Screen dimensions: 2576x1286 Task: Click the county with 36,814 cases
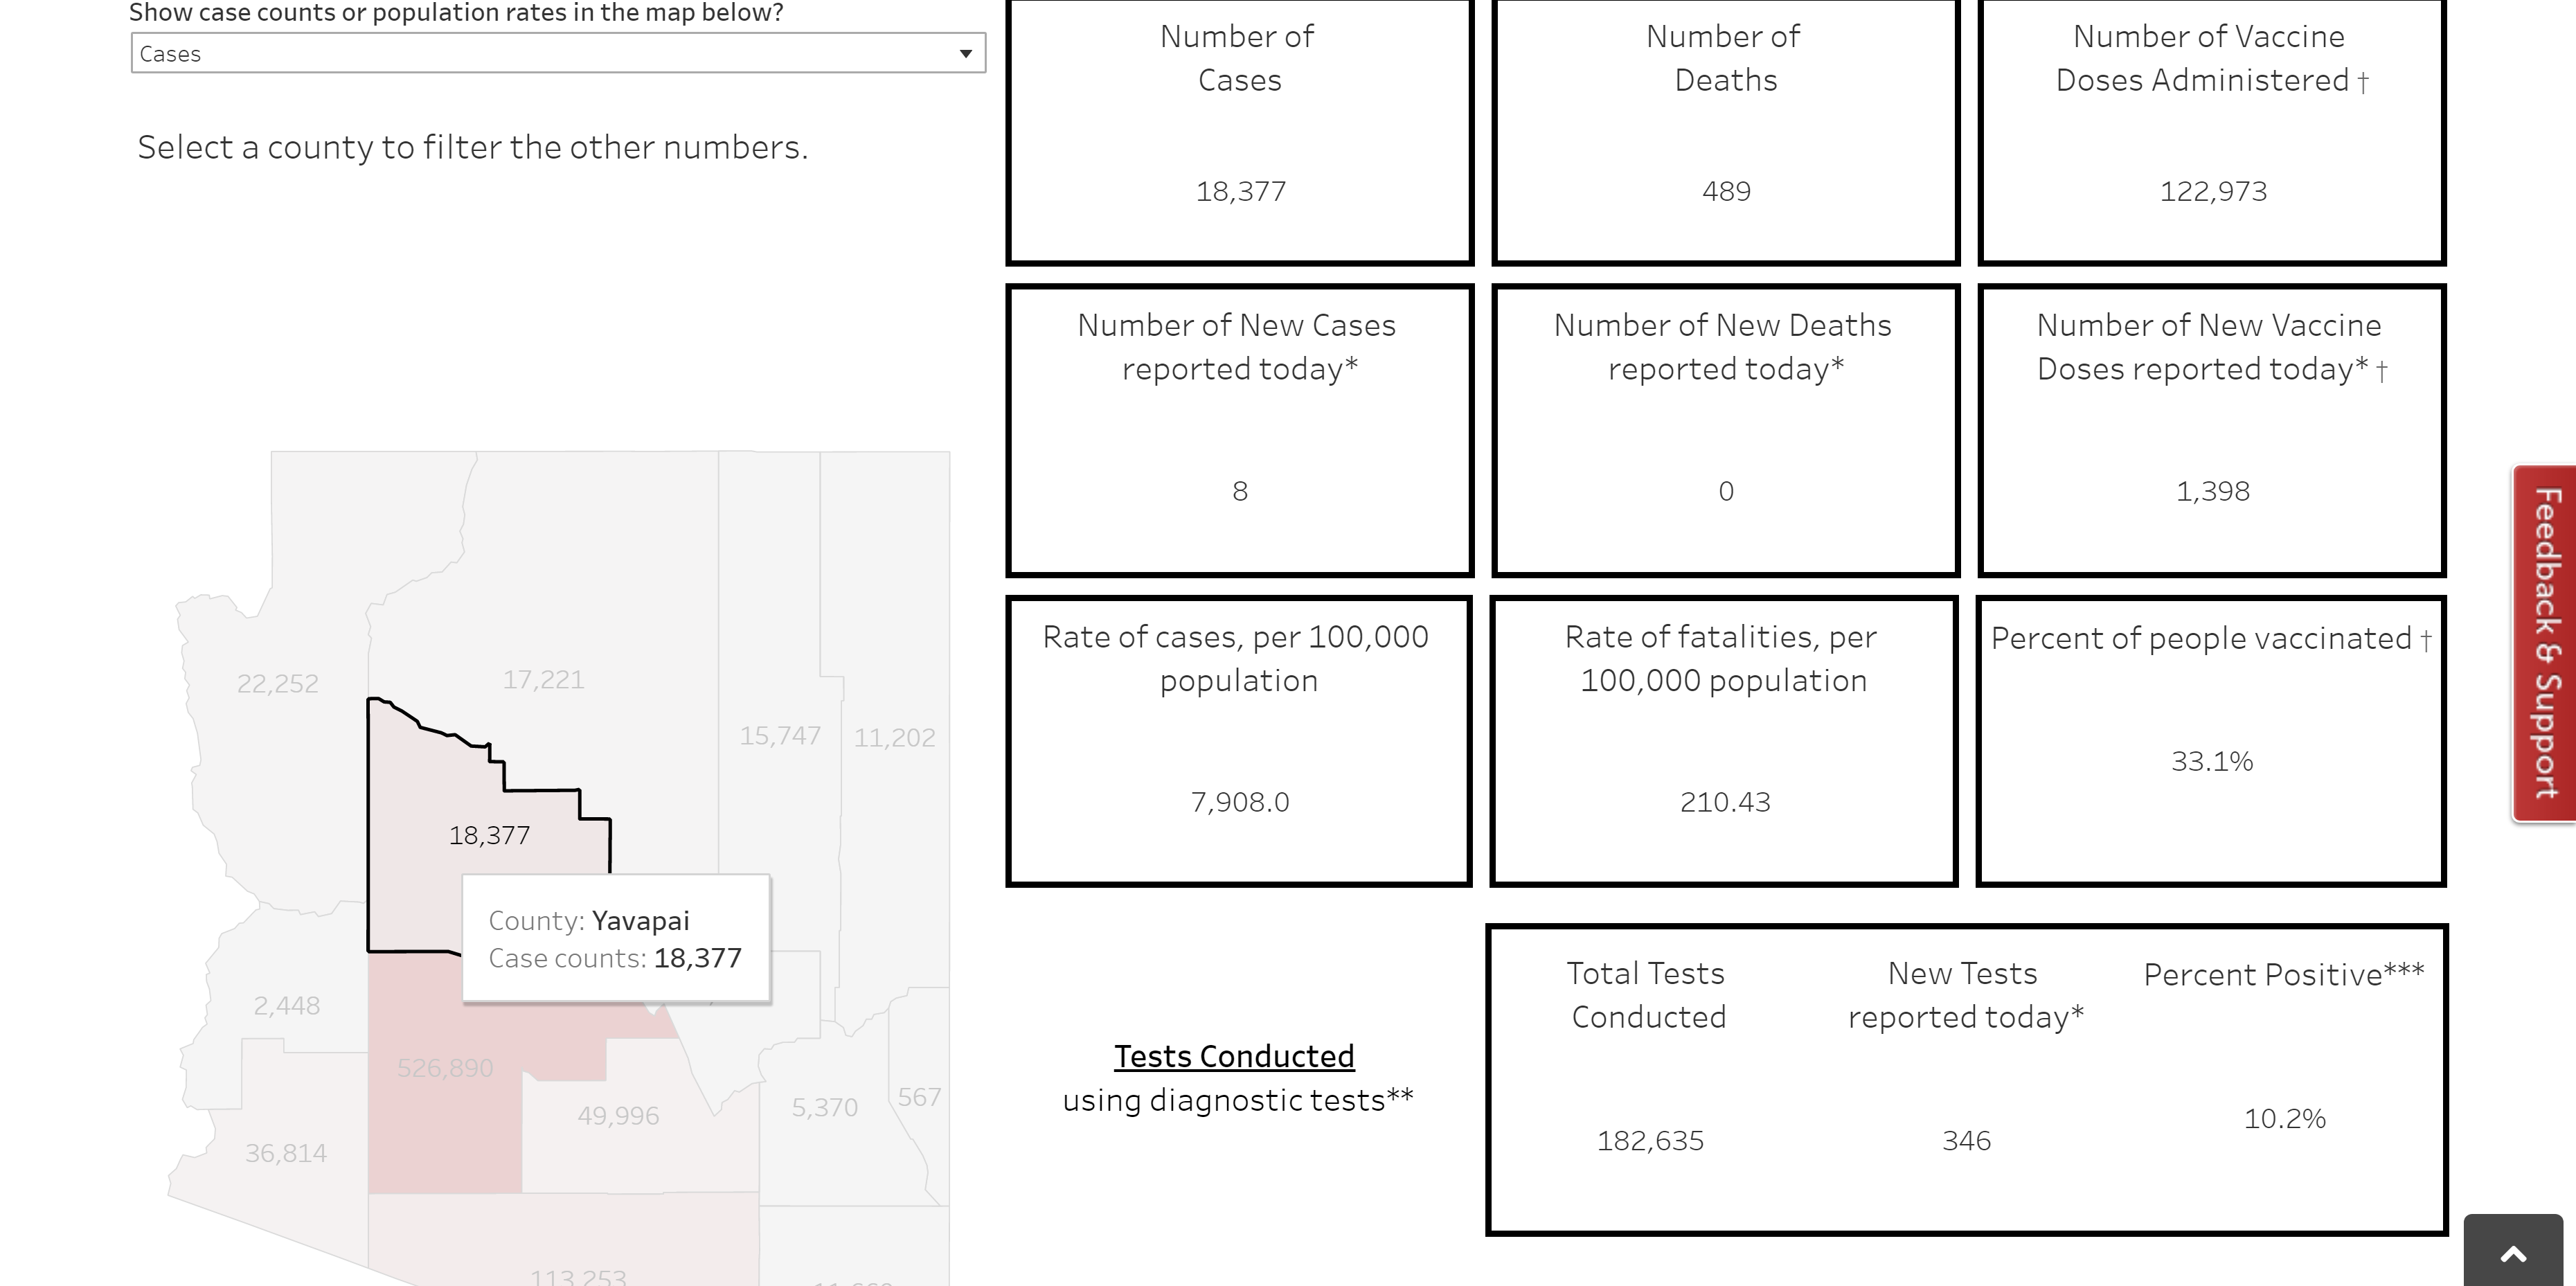(x=285, y=1154)
